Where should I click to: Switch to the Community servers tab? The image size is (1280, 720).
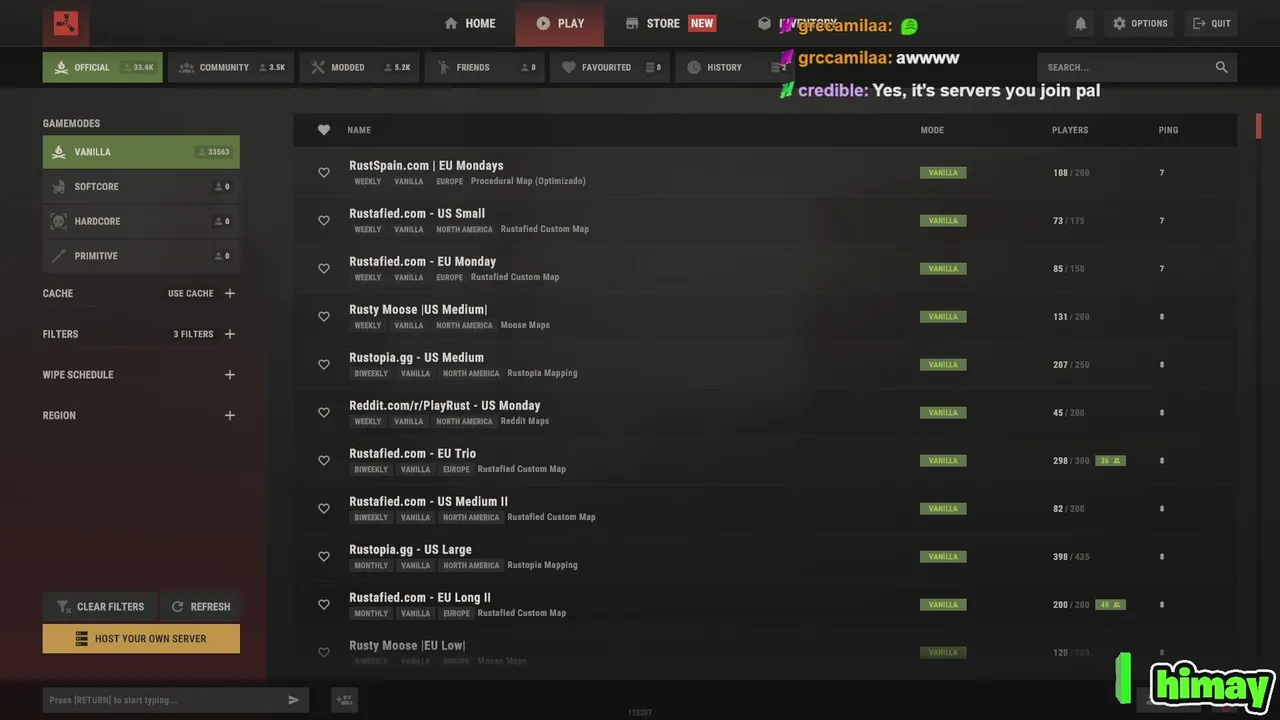pos(231,67)
